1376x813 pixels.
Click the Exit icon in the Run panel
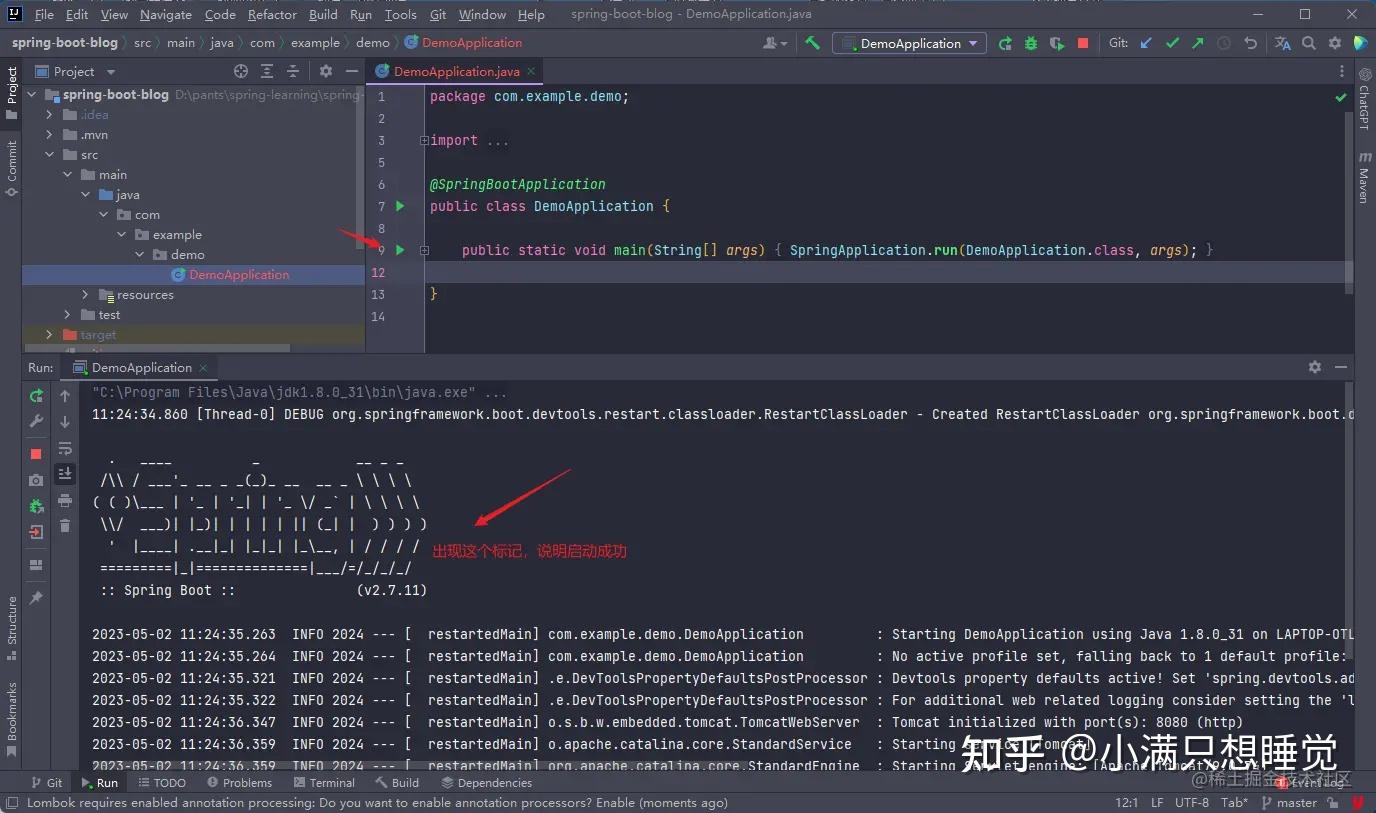tap(36, 532)
